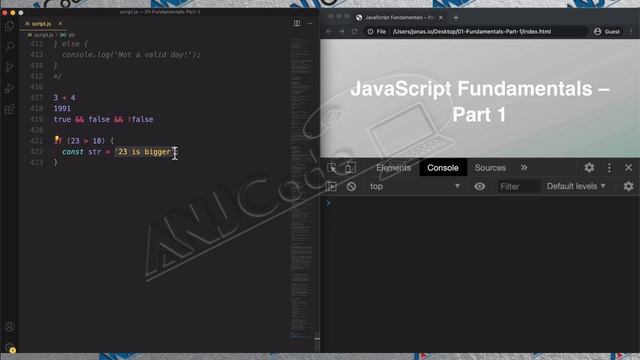Activate the inspect element picker
This screenshot has height=360, width=640.
tap(332, 168)
